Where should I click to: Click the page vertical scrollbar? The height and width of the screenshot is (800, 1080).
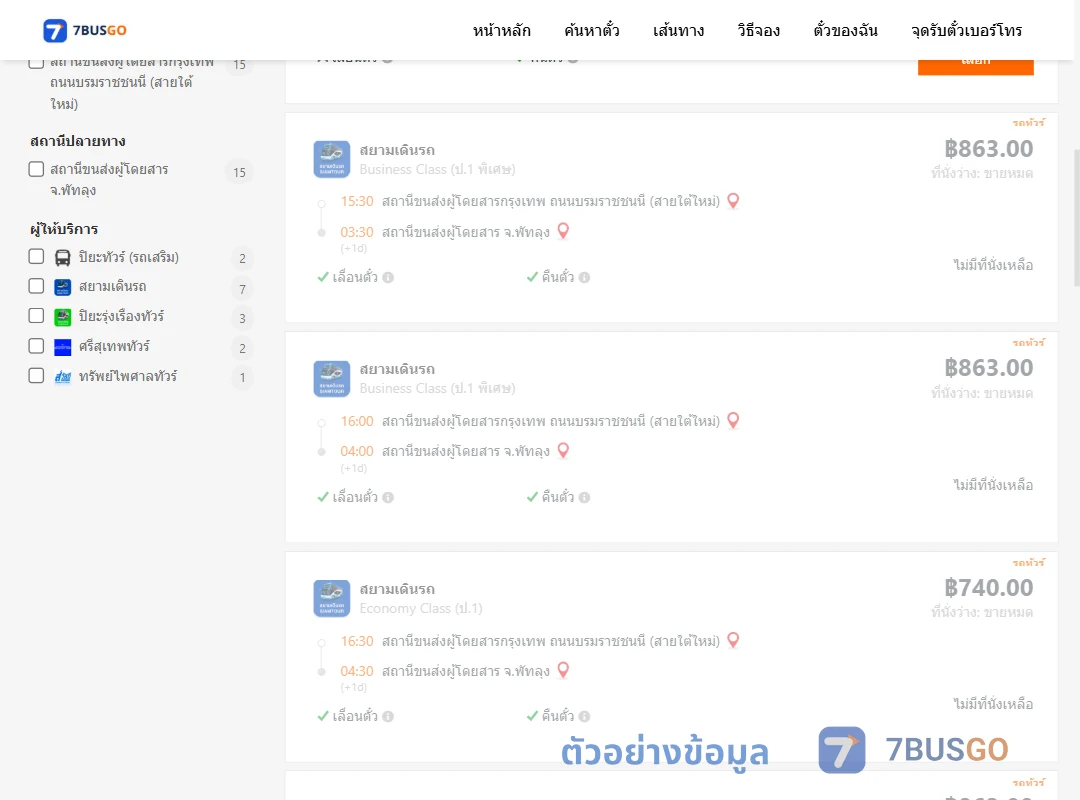coord(1077,217)
